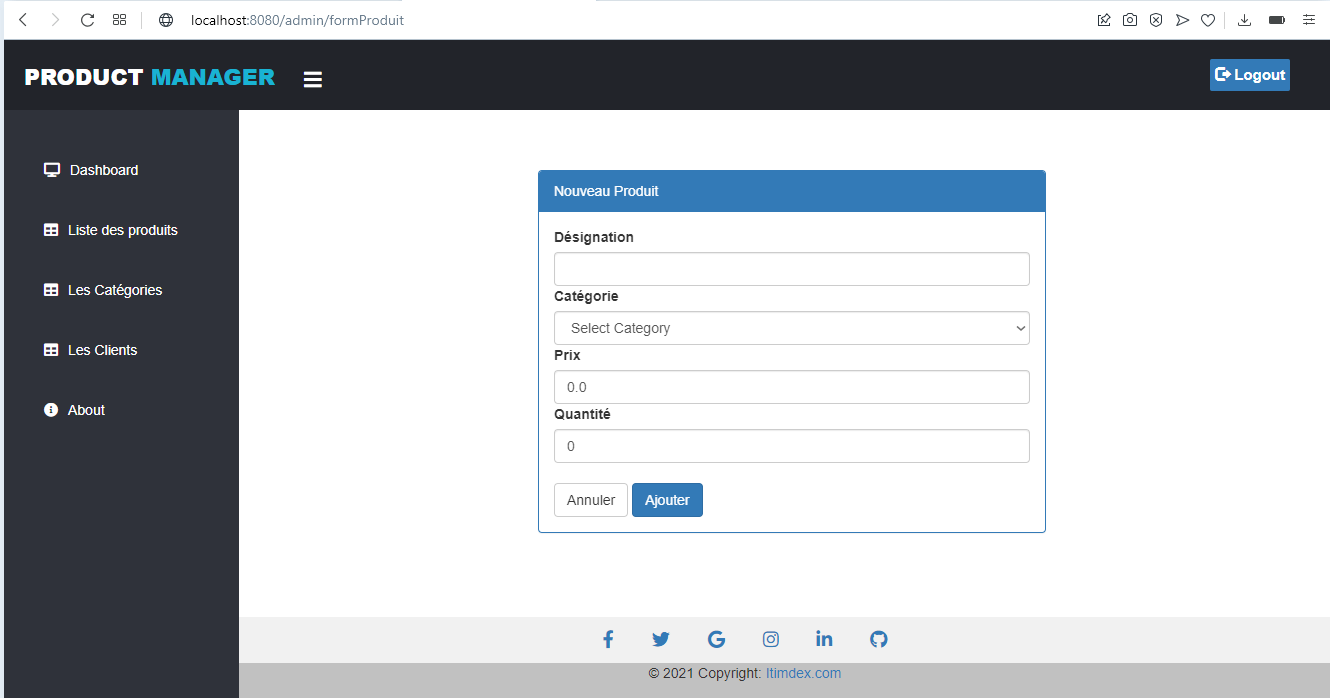Image resolution: width=1330 pixels, height=698 pixels.
Task: Open the Select Category dropdown
Action: [791, 328]
